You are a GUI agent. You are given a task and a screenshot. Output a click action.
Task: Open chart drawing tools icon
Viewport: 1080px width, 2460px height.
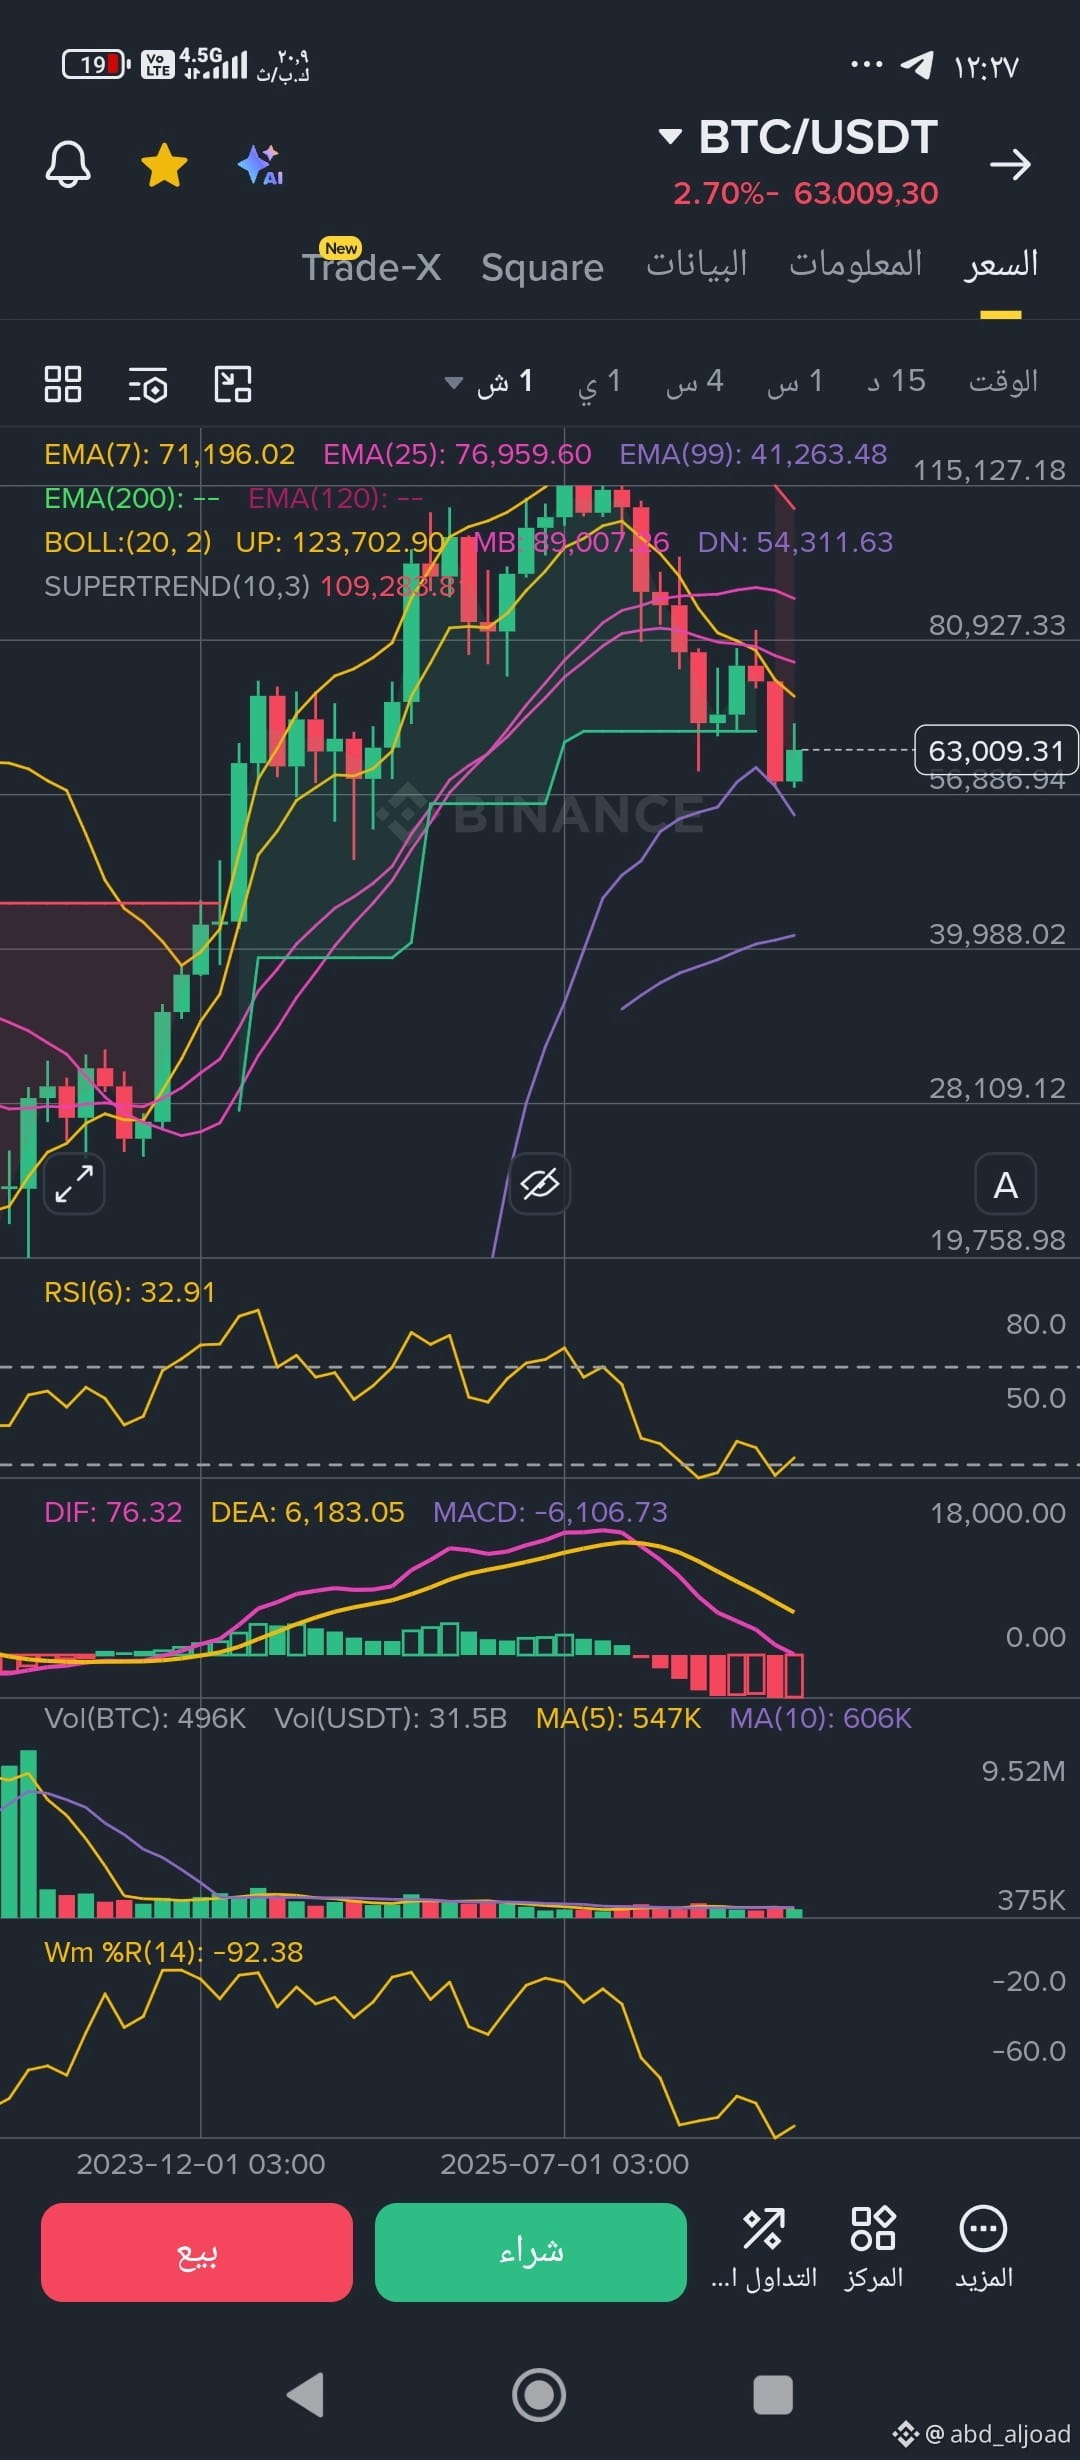(233, 384)
